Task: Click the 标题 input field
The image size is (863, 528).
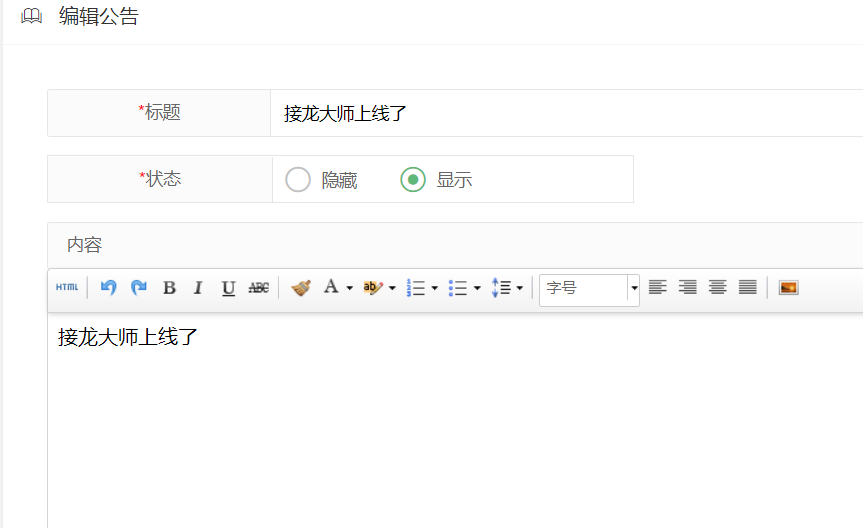Action: (x=566, y=113)
